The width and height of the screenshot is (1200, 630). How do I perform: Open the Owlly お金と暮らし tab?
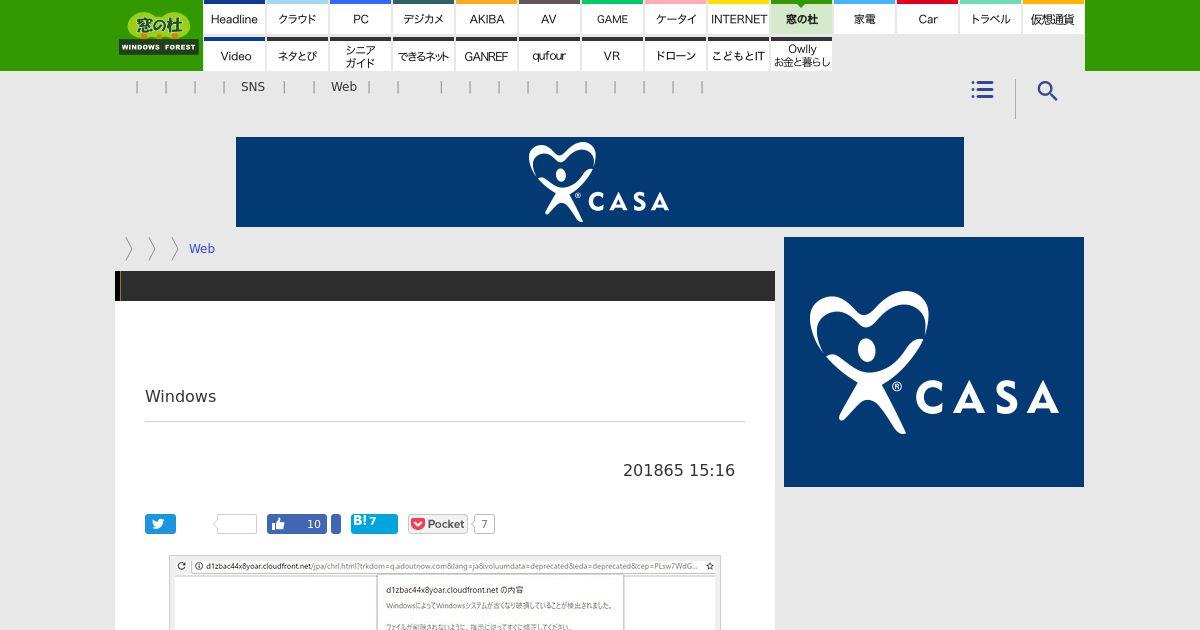(801, 55)
